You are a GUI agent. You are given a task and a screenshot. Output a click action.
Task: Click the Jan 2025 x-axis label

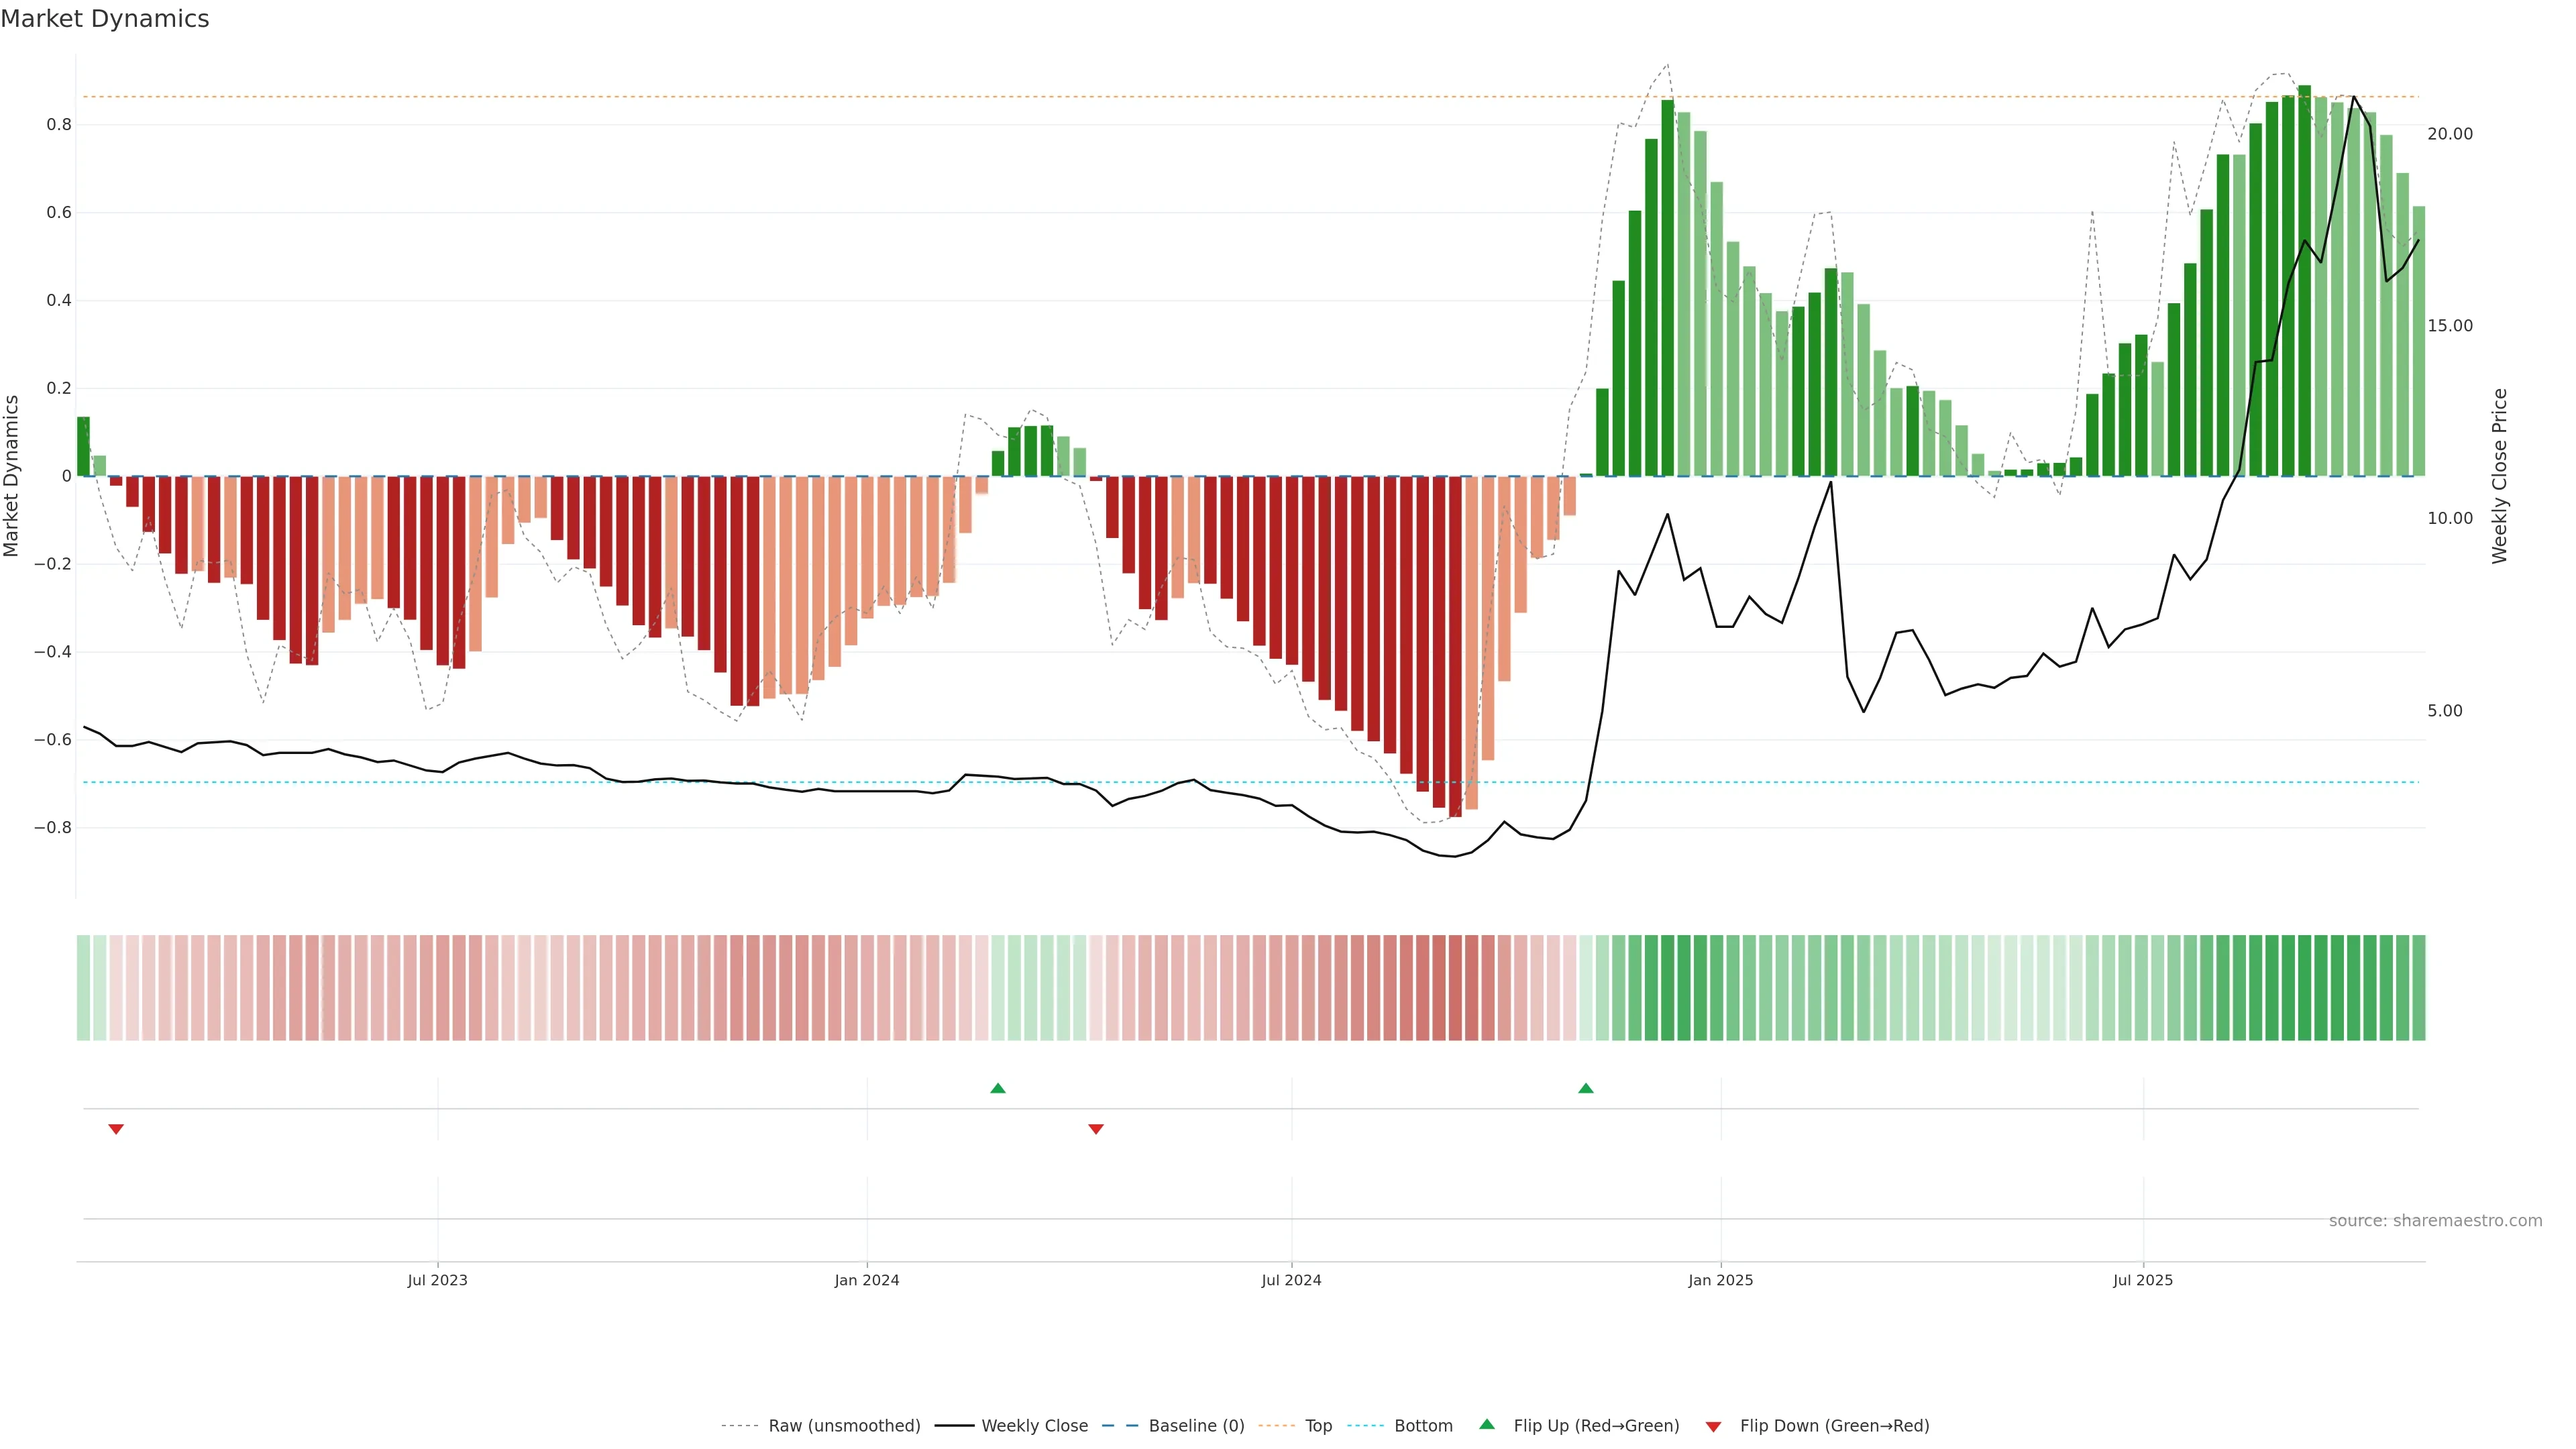pyautogui.click(x=1720, y=1280)
